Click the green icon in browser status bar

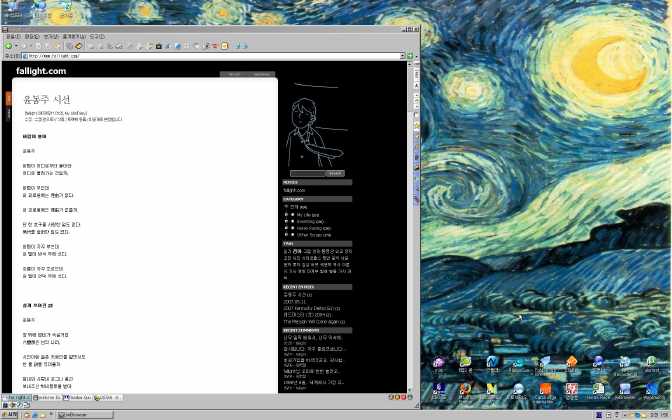click(x=410, y=398)
